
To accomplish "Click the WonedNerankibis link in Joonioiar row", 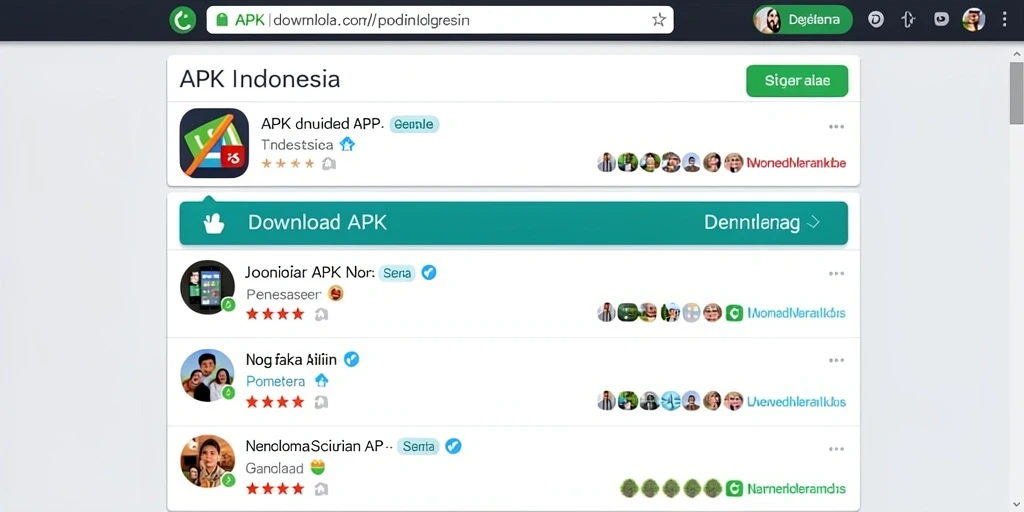I will 795,313.
